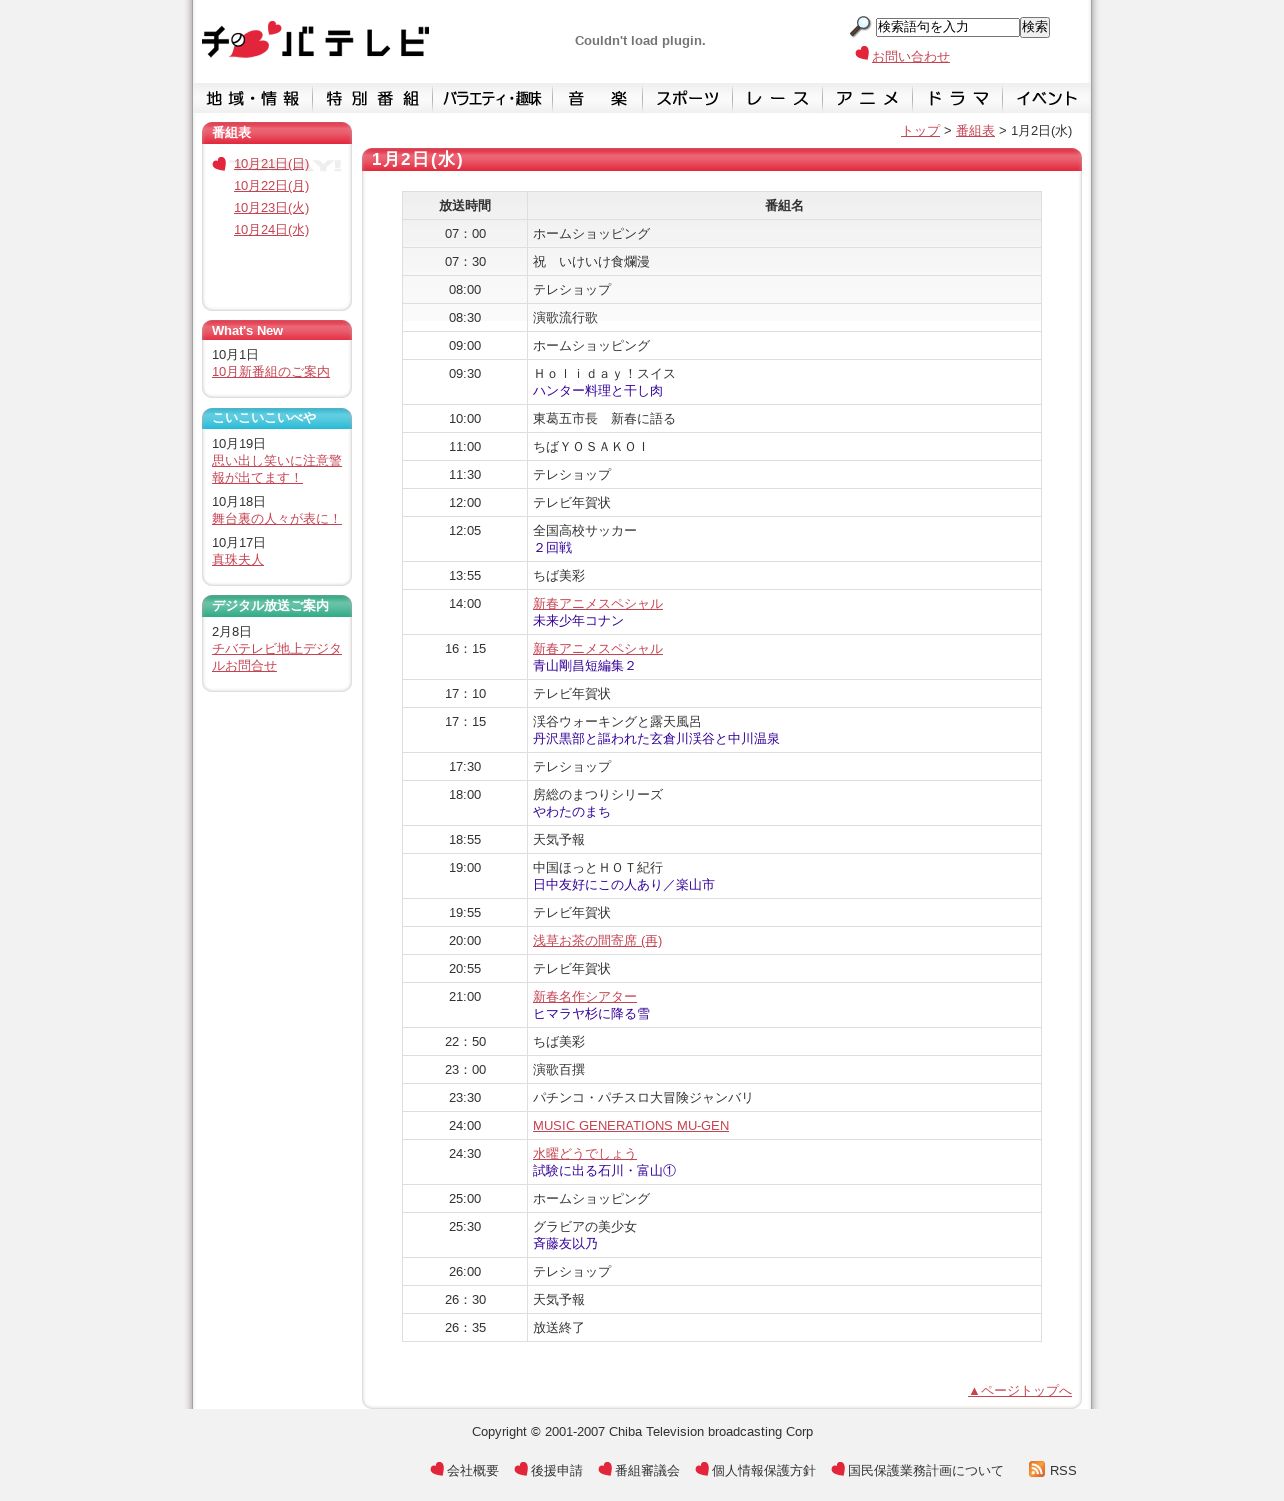Click heart icon beside 後援申請
This screenshot has height=1501, width=1284.
click(521, 1469)
